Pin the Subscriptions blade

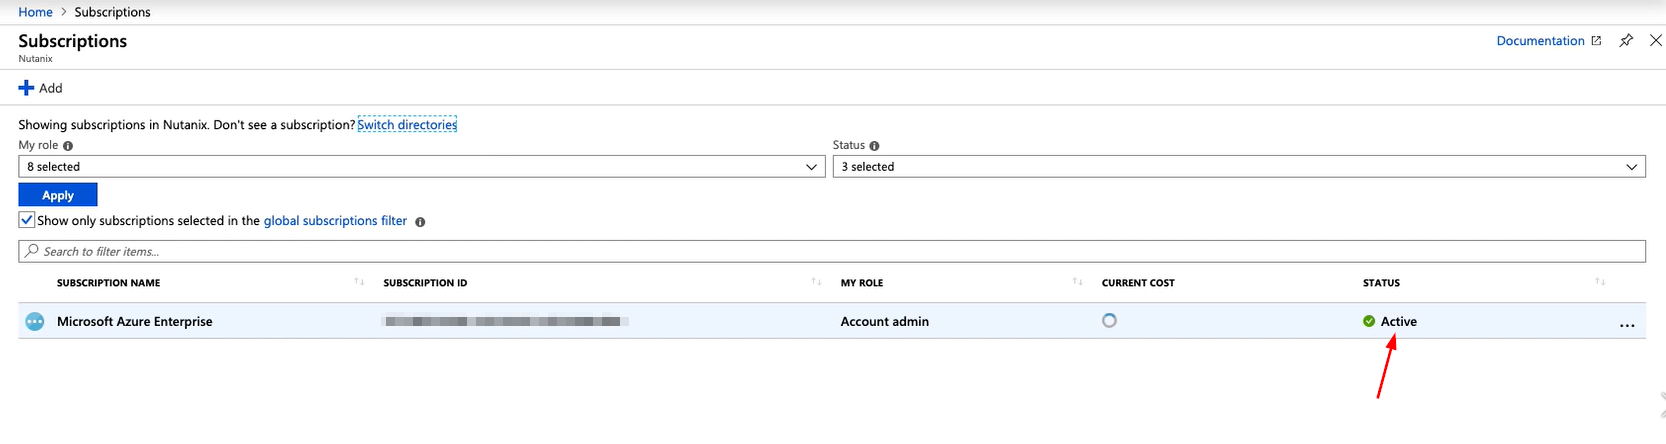coord(1626,41)
